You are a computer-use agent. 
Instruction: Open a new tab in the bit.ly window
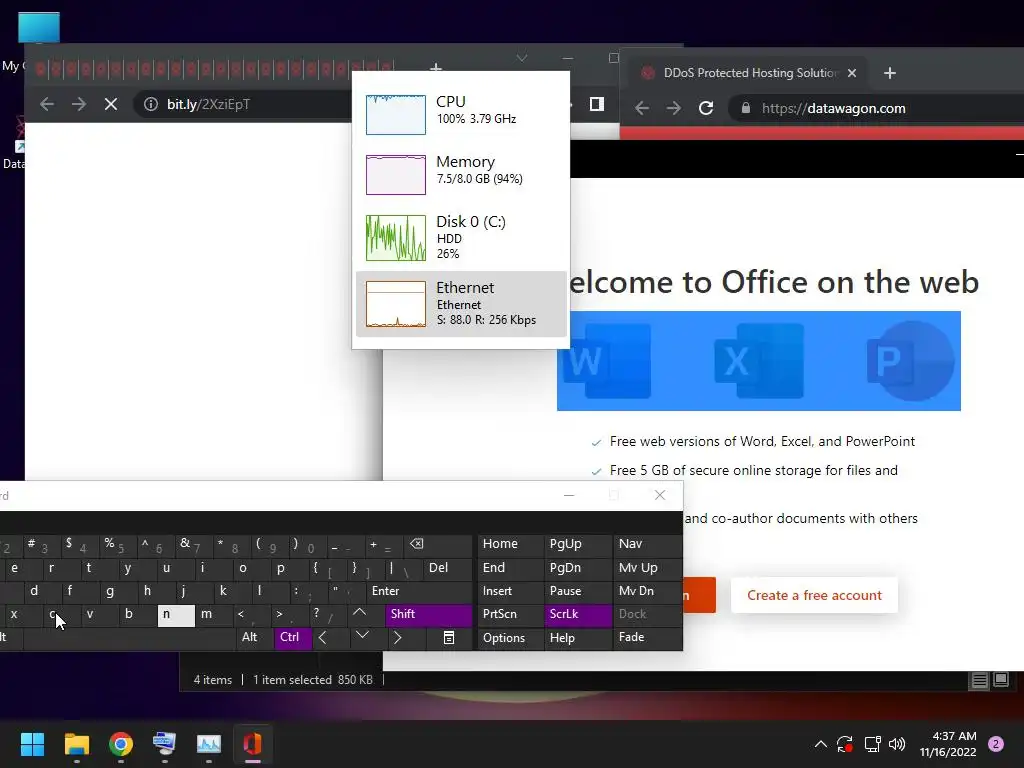436,67
